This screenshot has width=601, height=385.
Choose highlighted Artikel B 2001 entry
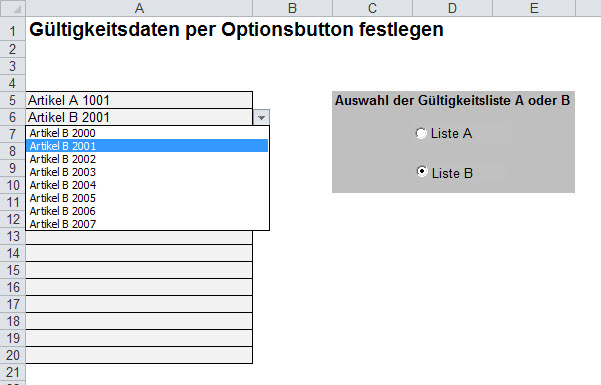coord(147,146)
